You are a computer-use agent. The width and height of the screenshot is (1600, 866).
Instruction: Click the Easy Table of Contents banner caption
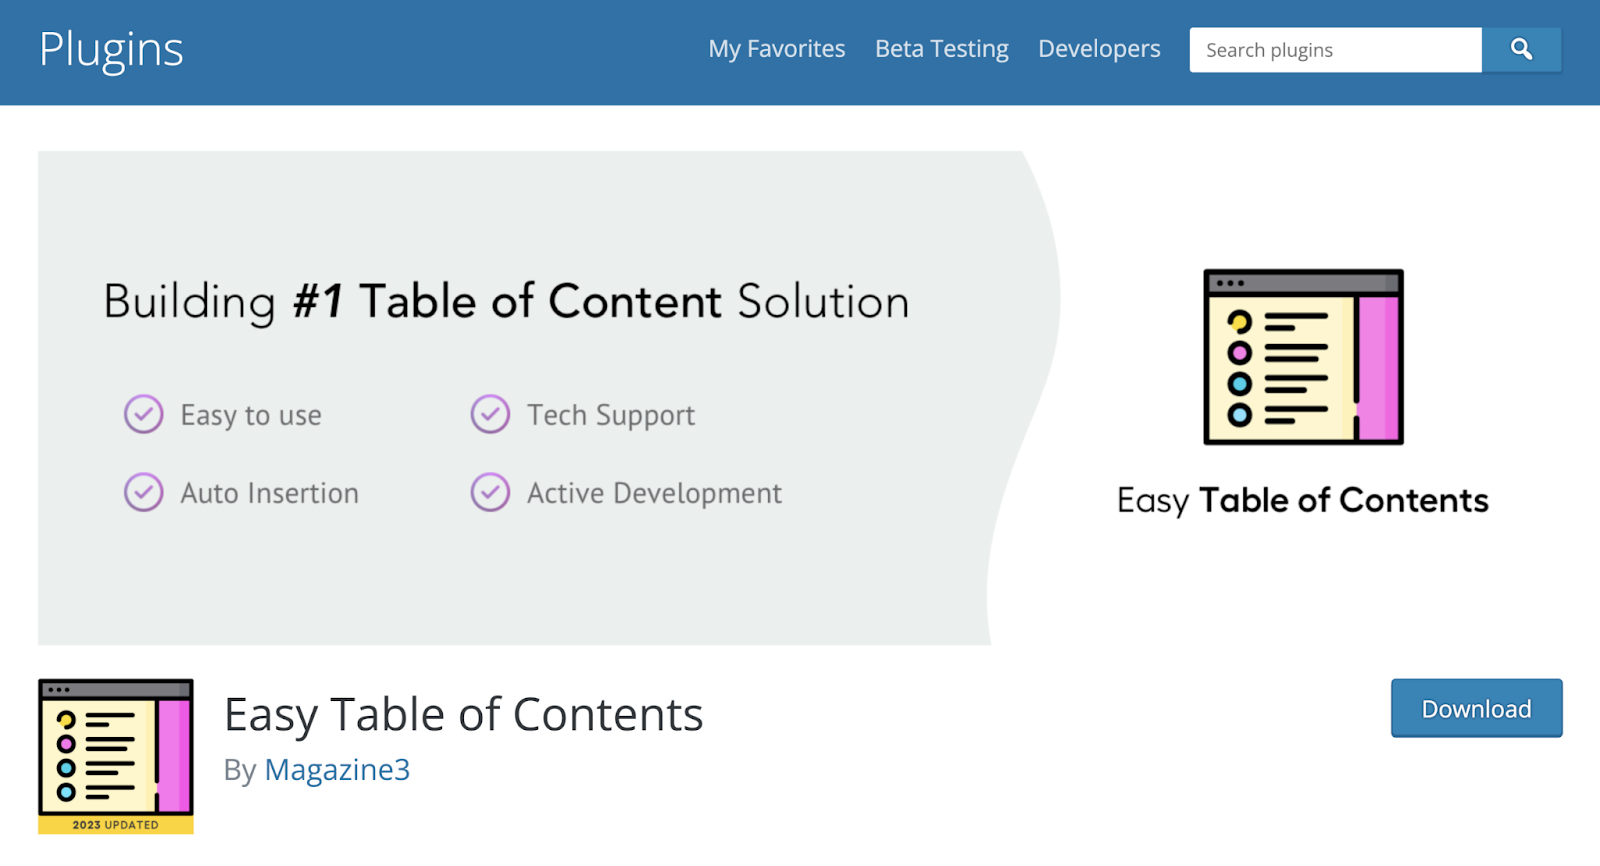[x=1302, y=500]
